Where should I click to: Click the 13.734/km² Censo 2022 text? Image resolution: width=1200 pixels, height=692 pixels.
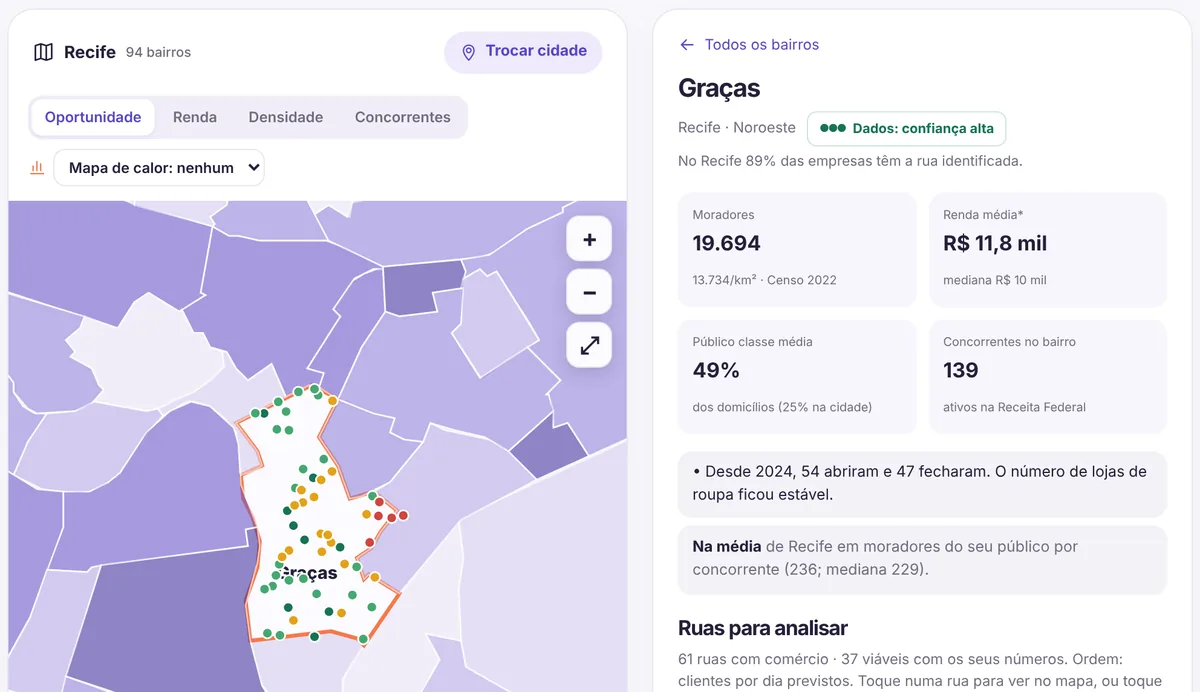765,280
